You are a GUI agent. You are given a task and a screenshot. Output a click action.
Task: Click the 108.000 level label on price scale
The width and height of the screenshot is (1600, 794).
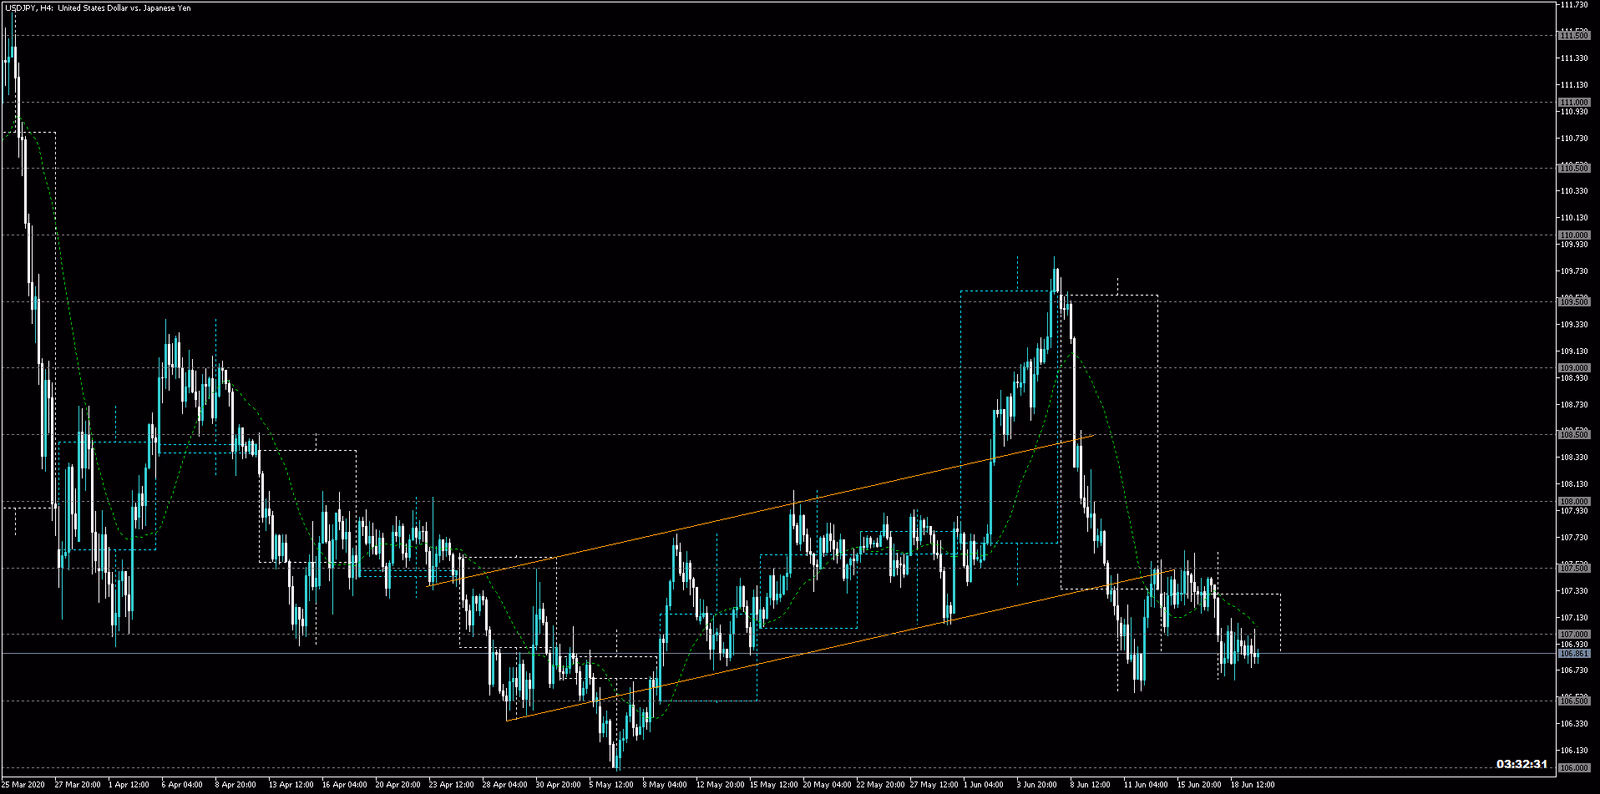click(1573, 502)
